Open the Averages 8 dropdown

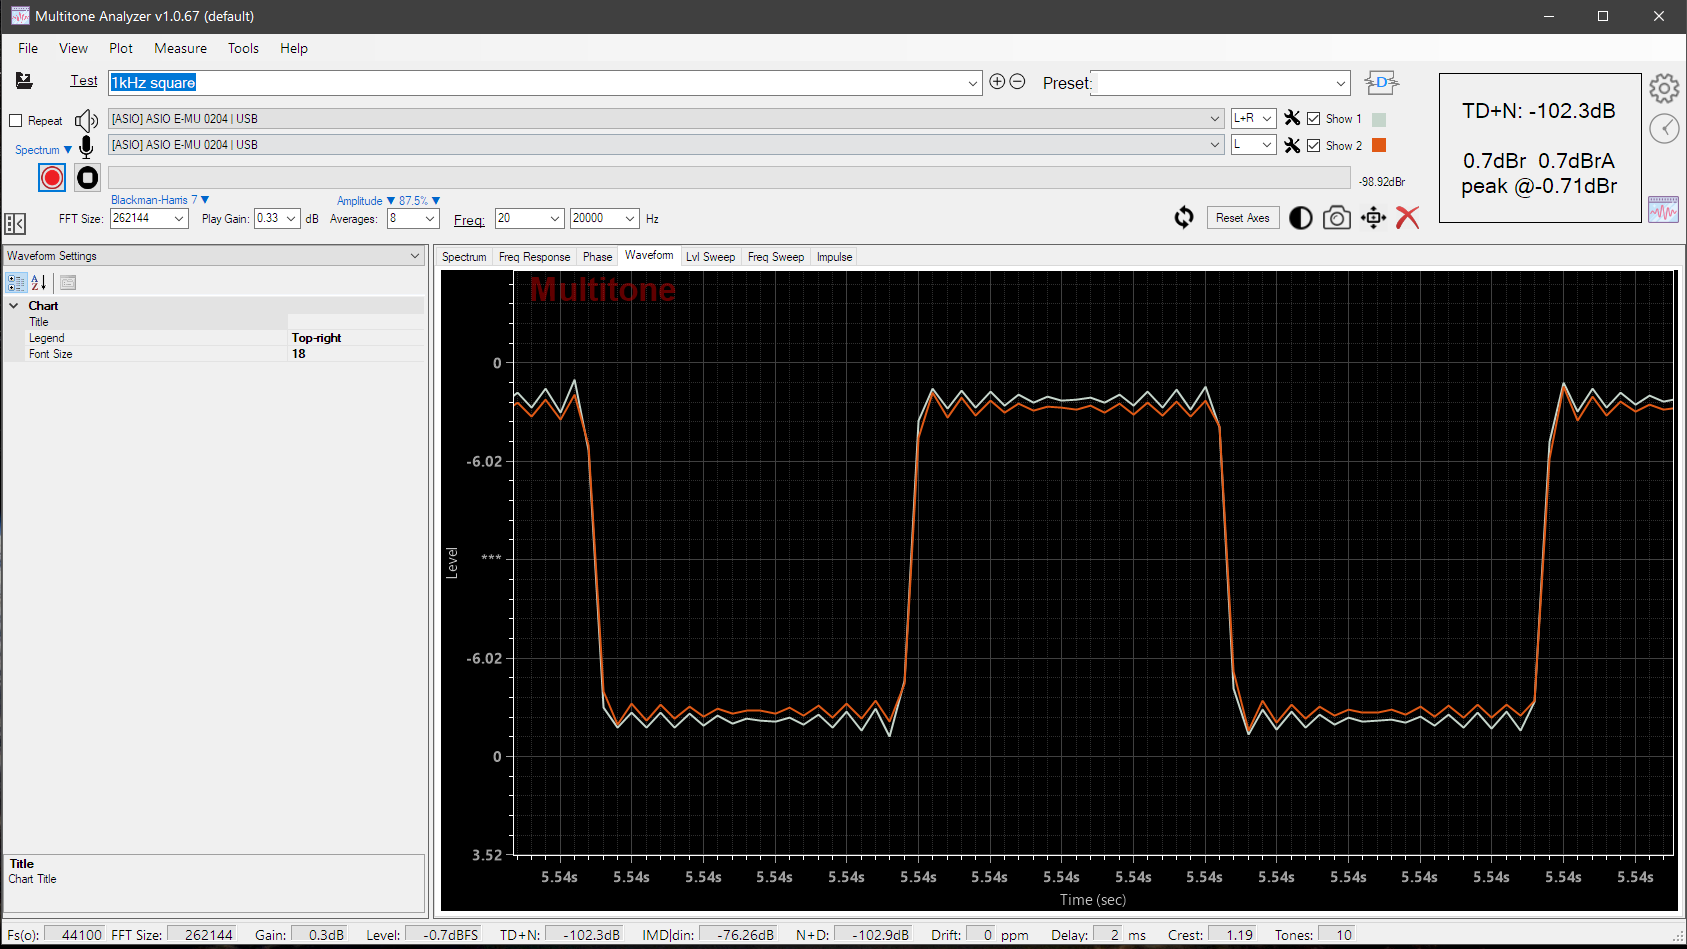coord(430,218)
